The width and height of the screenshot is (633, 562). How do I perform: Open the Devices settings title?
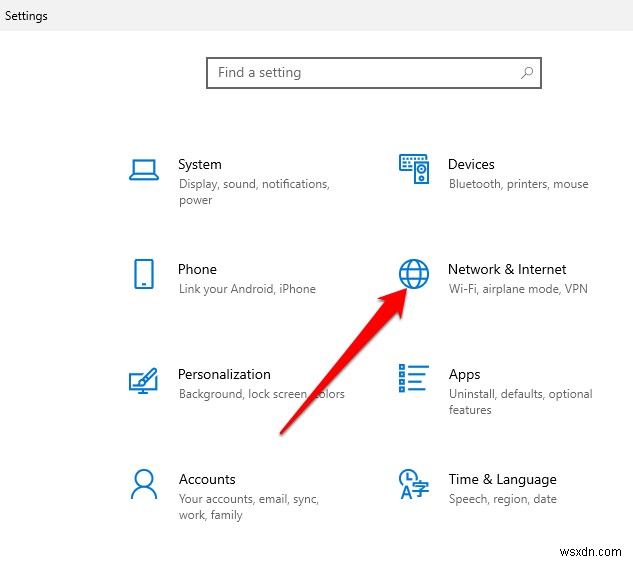point(471,164)
